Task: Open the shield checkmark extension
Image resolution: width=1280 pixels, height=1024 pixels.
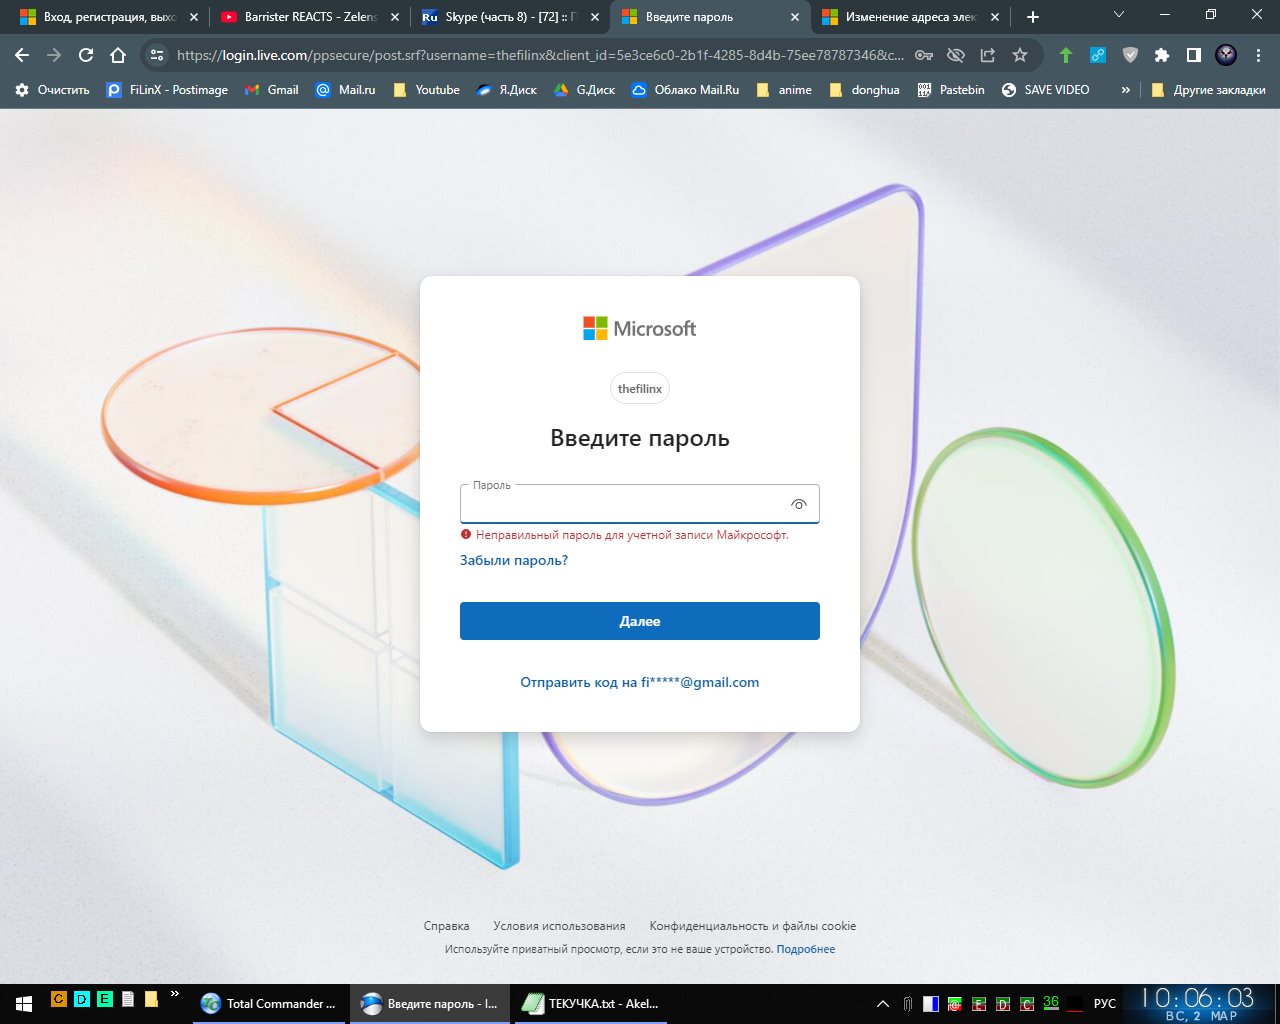Action: pos(1130,55)
